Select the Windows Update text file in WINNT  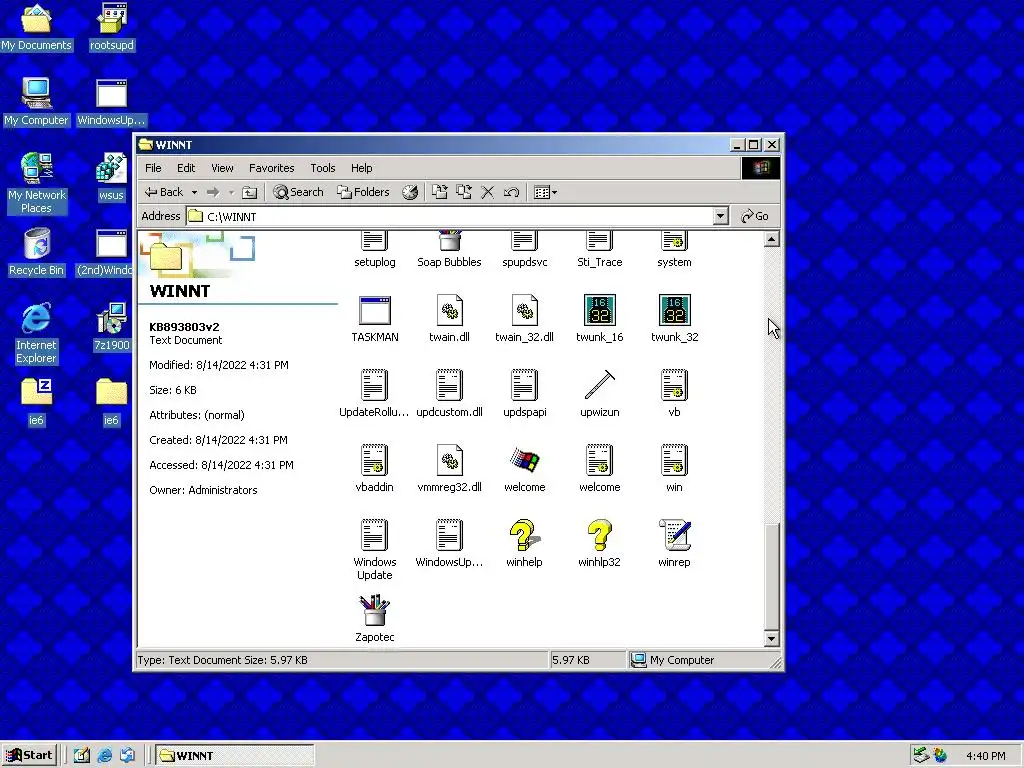[x=375, y=549]
